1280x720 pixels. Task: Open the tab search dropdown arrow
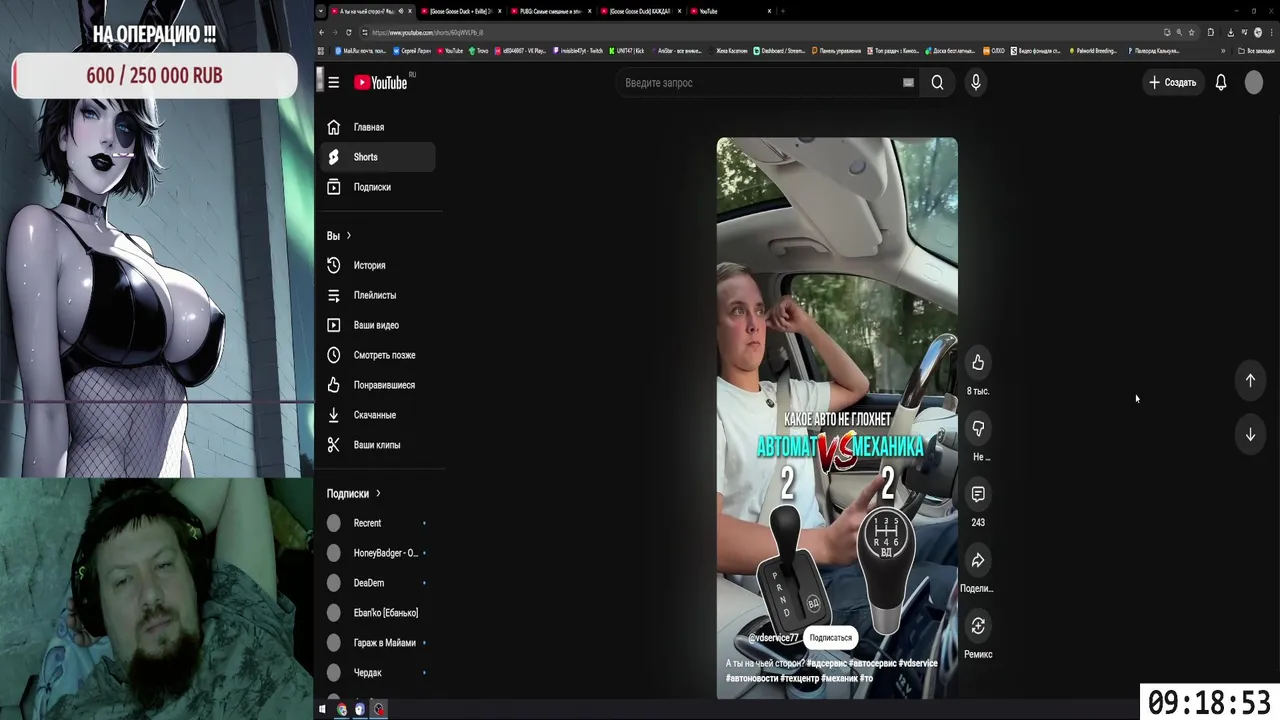(x=321, y=11)
